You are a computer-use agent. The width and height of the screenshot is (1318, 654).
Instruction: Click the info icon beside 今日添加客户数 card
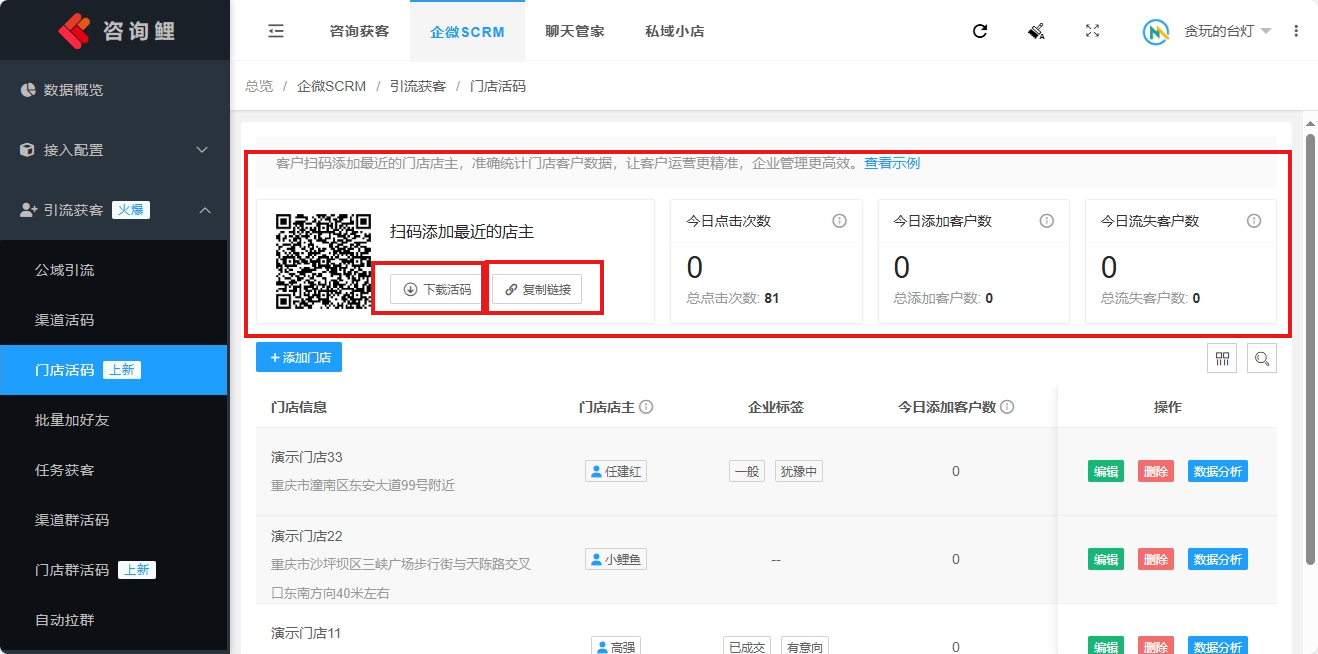pyautogui.click(x=1047, y=221)
